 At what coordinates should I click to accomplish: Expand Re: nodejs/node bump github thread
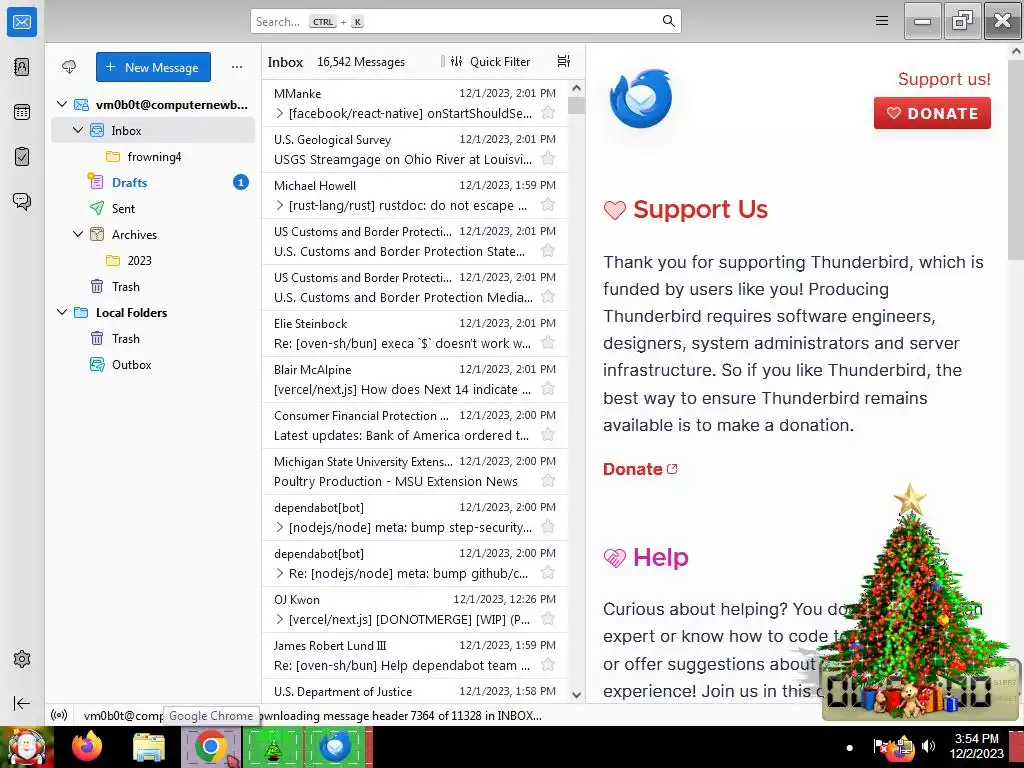click(280, 573)
